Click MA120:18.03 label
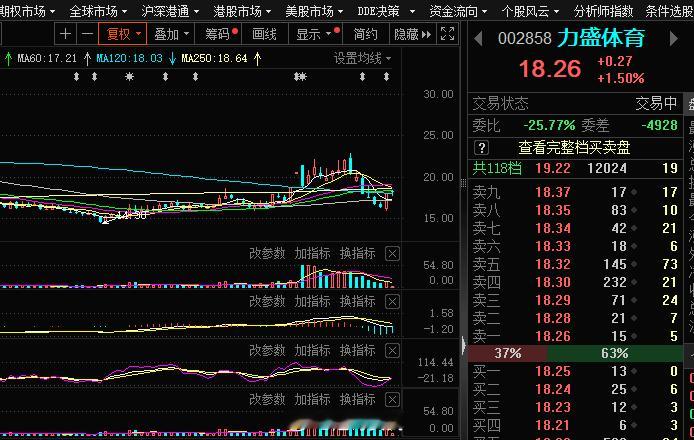 [x=129, y=58]
